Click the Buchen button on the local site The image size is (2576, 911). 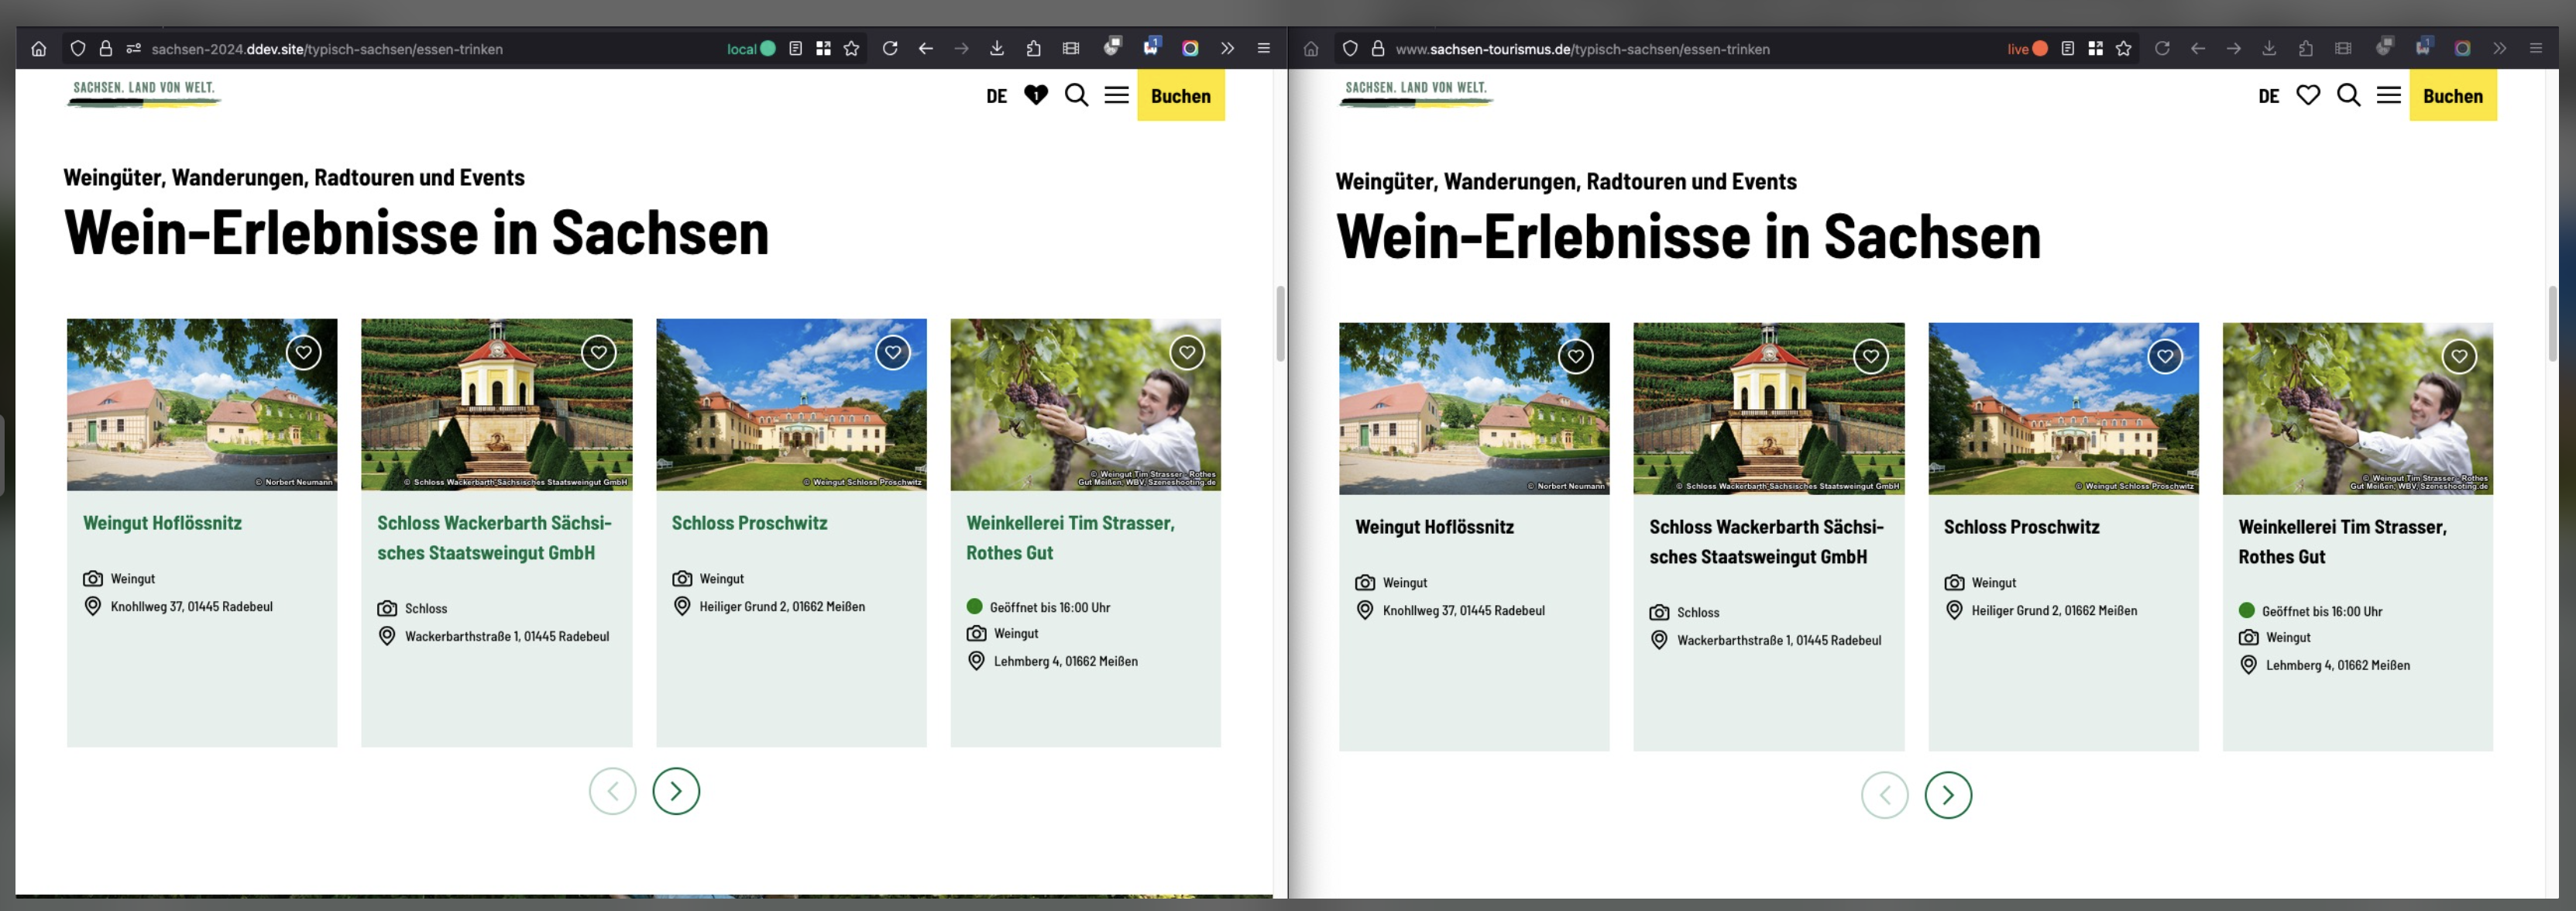coord(1181,96)
